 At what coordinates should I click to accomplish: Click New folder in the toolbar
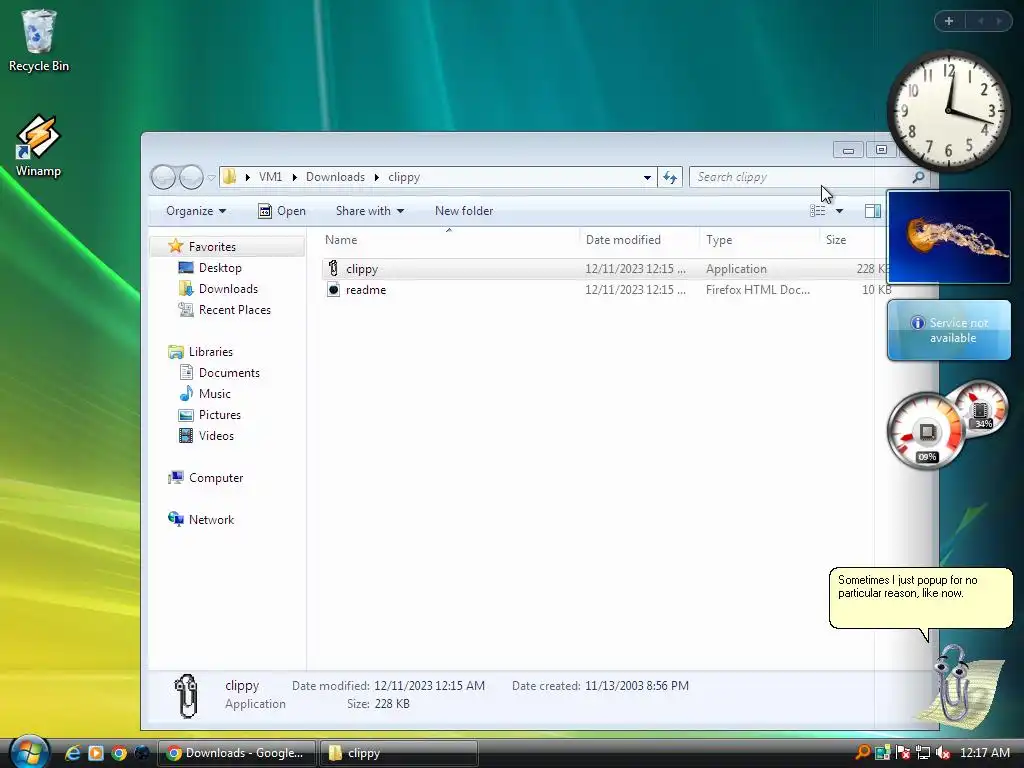coord(464,211)
